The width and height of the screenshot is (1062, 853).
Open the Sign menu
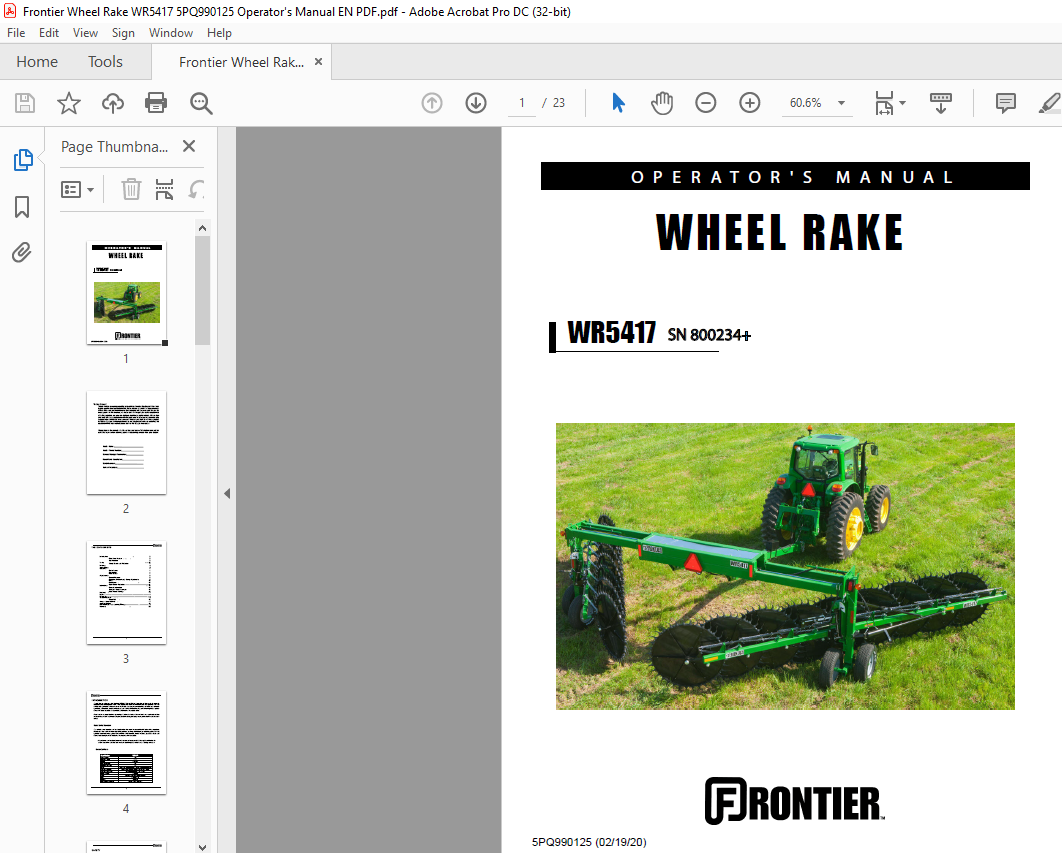[x=123, y=33]
